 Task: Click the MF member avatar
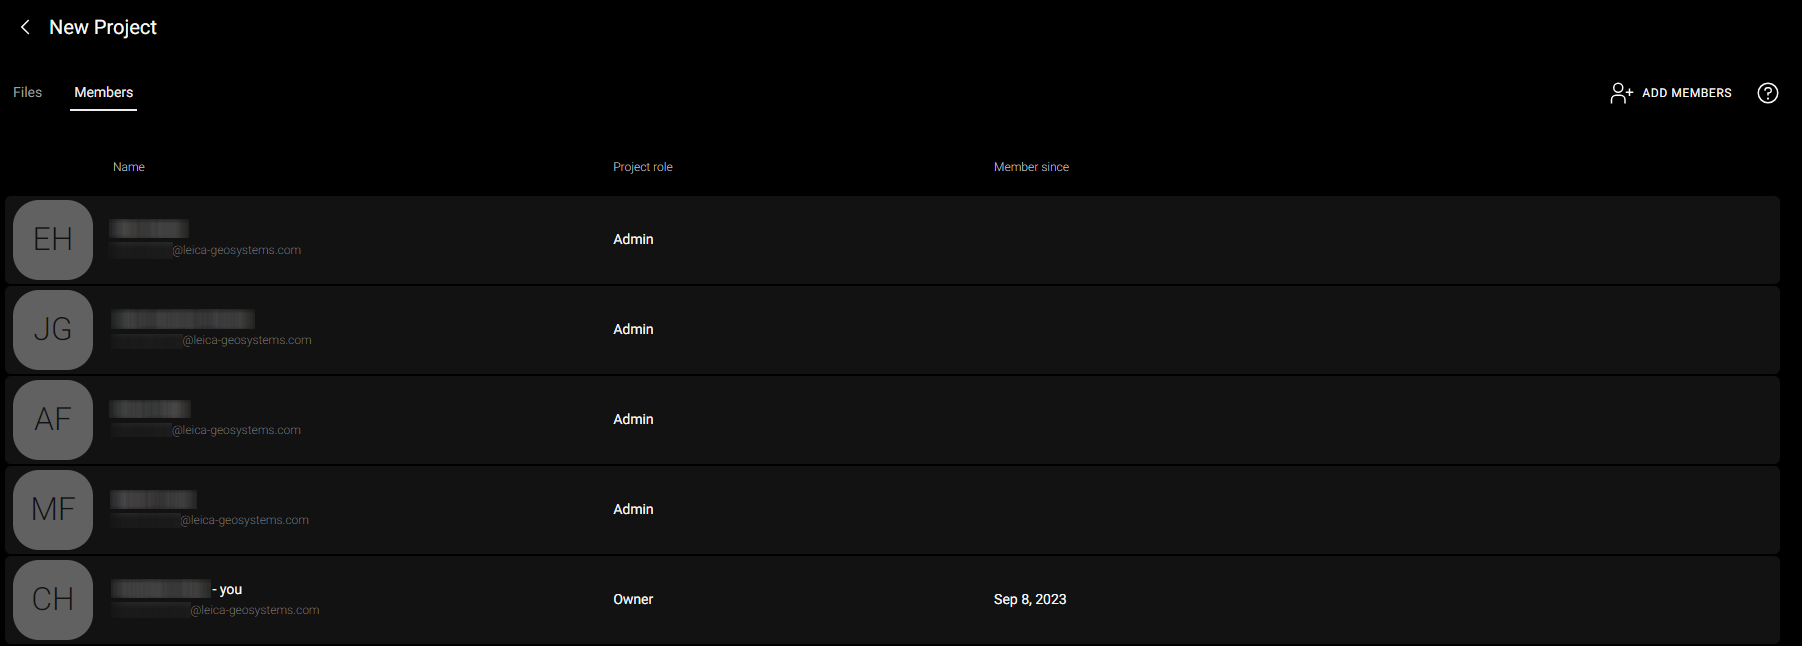(53, 510)
